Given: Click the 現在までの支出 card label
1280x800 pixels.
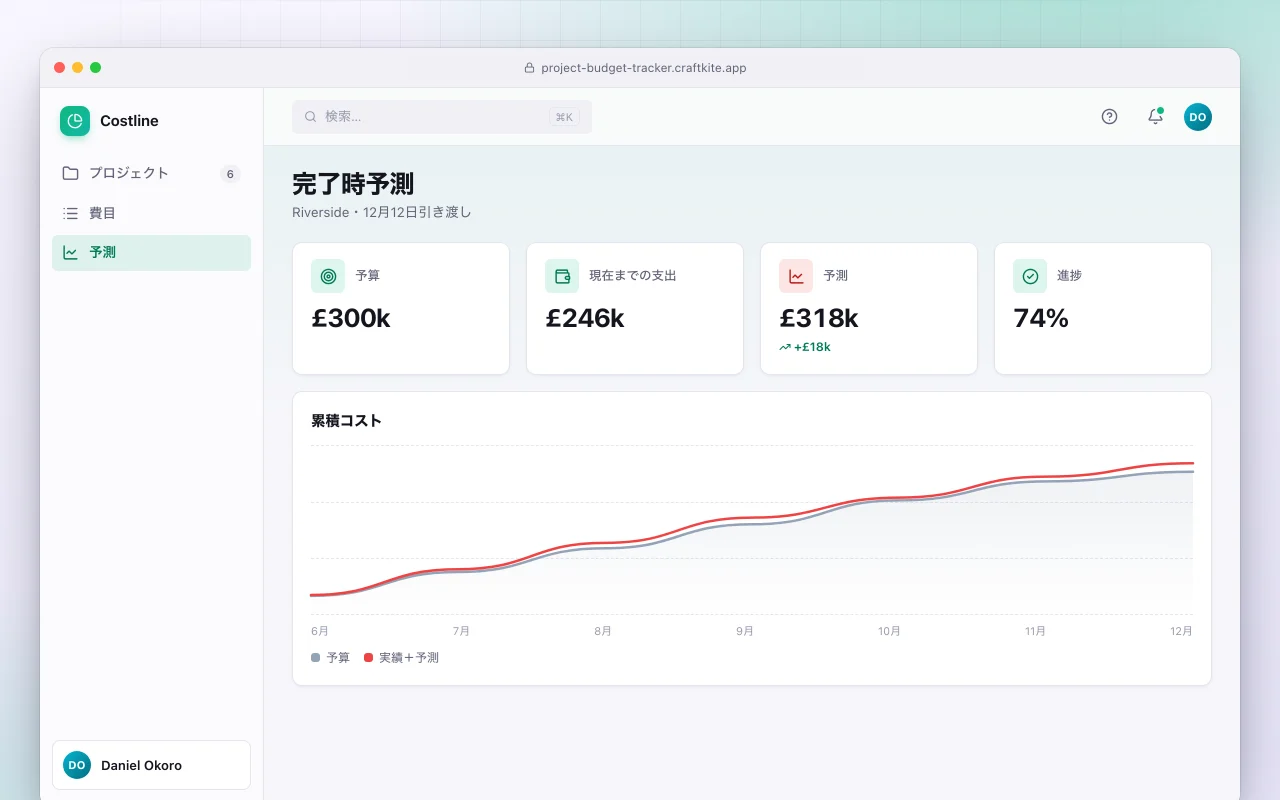Looking at the screenshot, I should (x=633, y=276).
